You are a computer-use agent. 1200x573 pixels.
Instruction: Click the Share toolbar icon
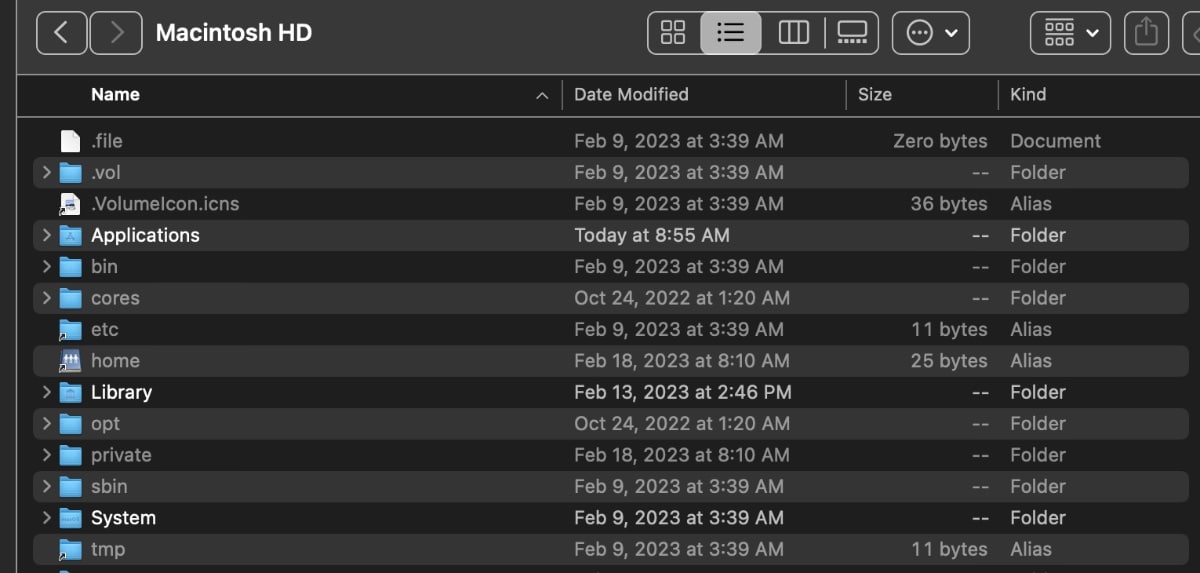(x=1146, y=33)
